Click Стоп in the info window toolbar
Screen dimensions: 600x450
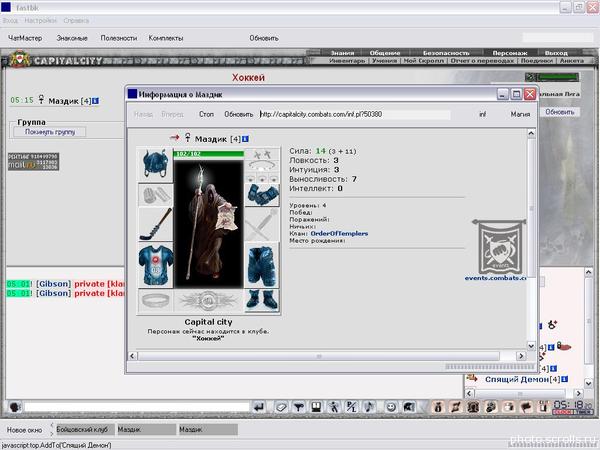206,114
